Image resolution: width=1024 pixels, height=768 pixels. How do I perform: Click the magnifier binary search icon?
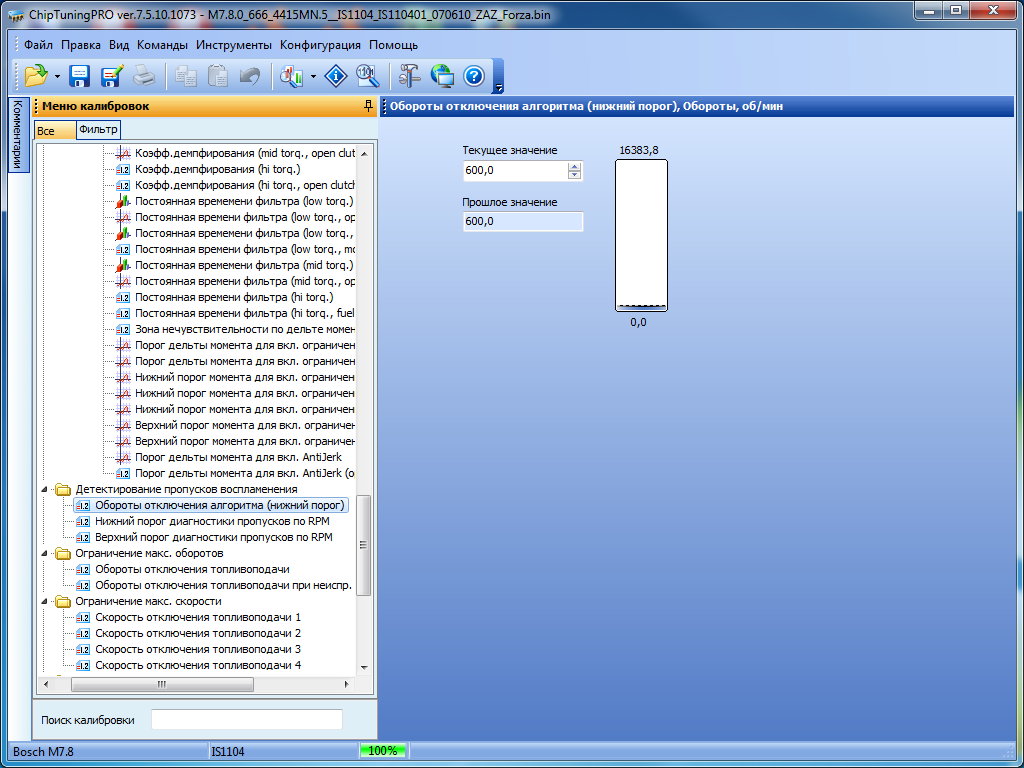click(x=367, y=75)
